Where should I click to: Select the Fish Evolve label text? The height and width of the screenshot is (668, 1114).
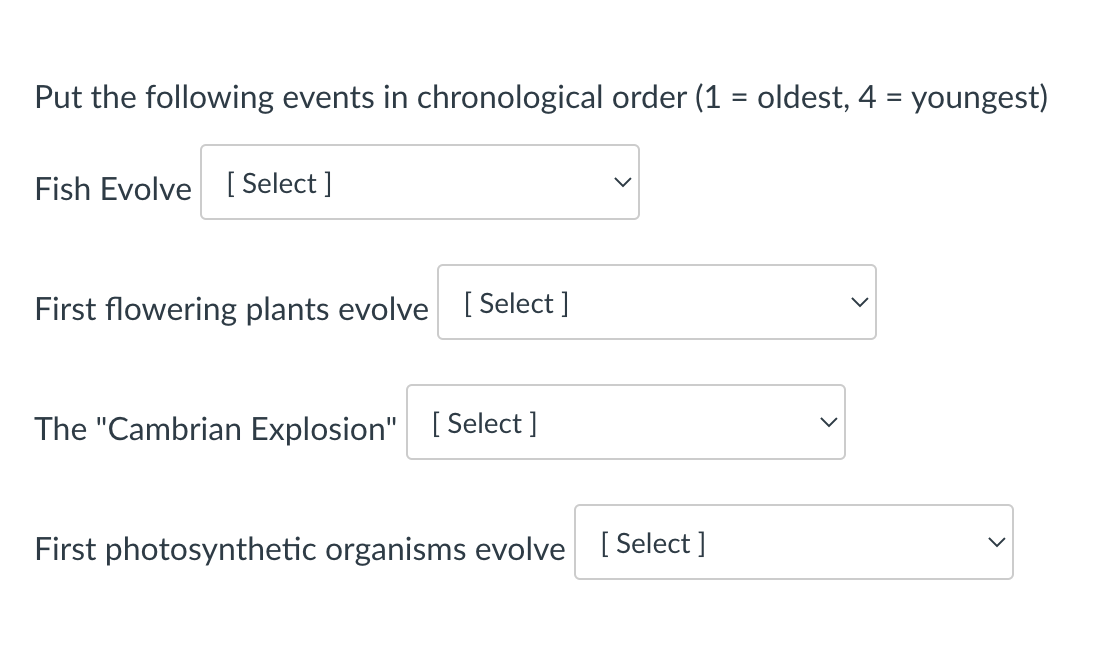coord(113,189)
